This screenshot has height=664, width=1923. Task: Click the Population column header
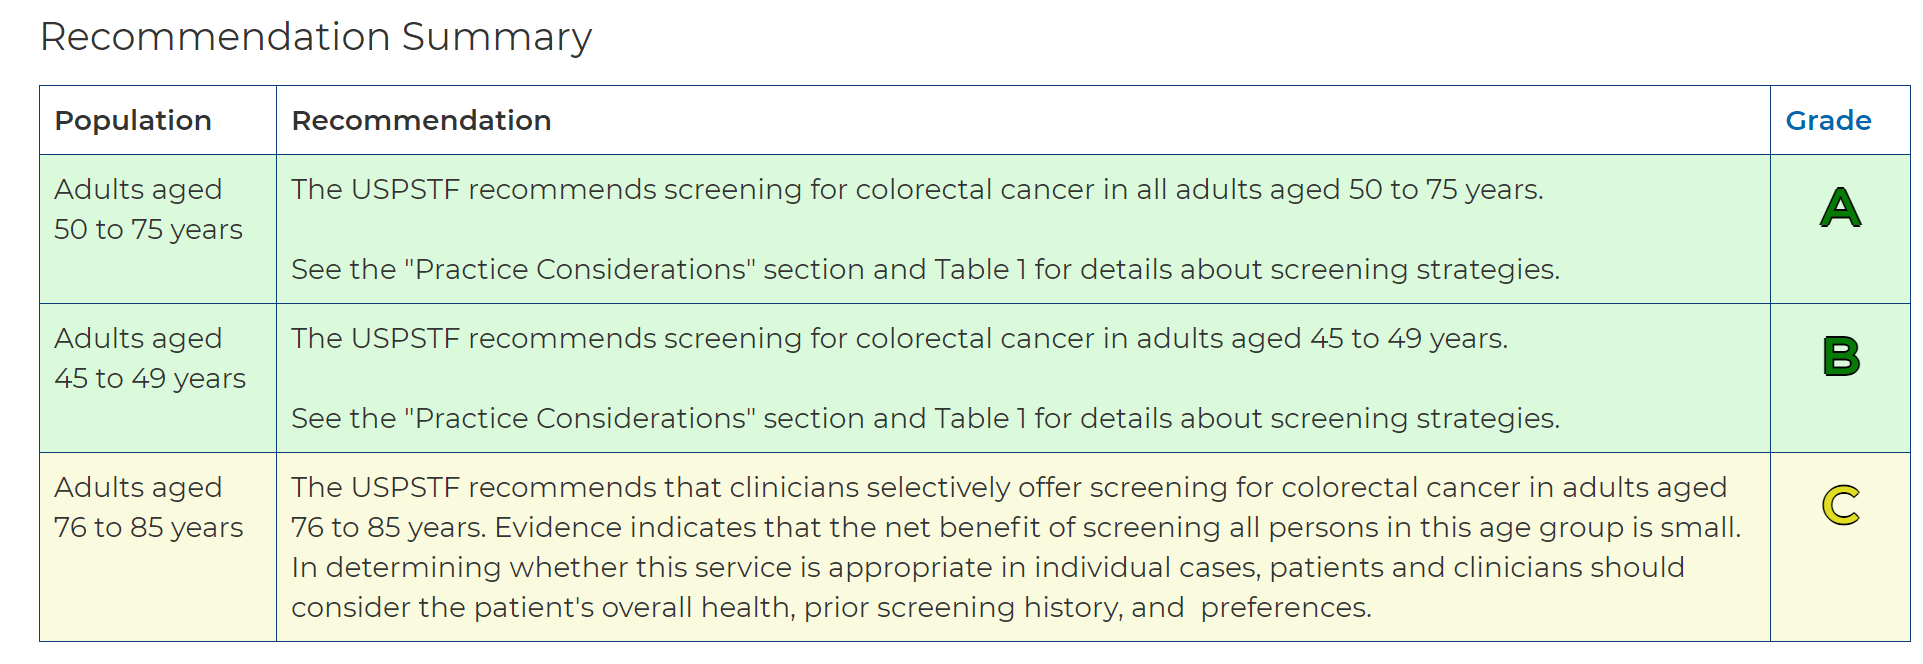click(x=133, y=121)
